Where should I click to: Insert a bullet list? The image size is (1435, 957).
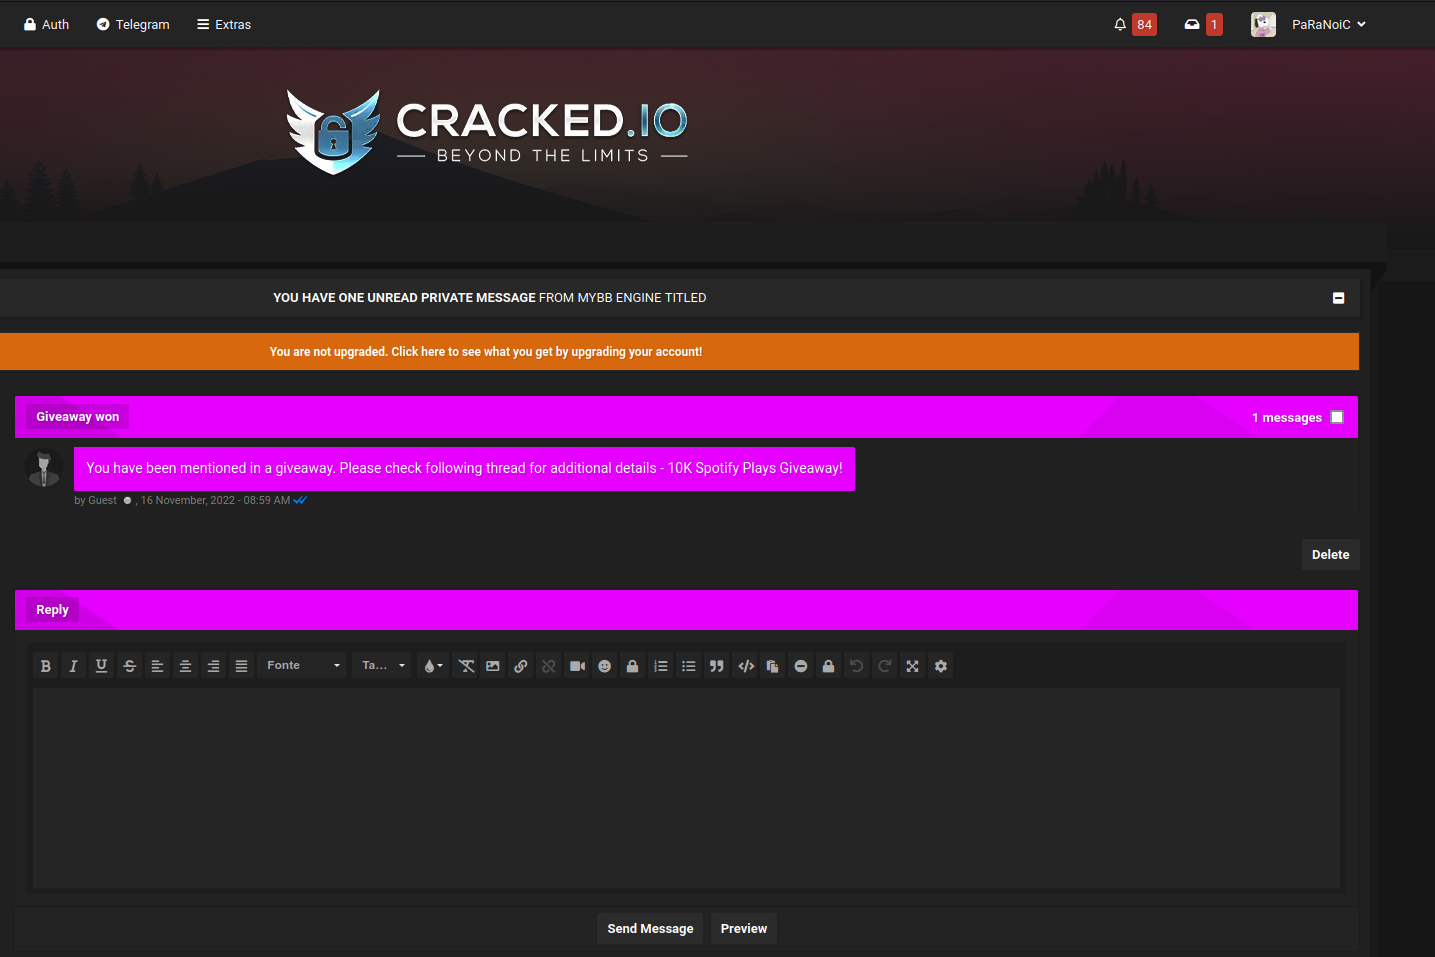click(688, 666)
